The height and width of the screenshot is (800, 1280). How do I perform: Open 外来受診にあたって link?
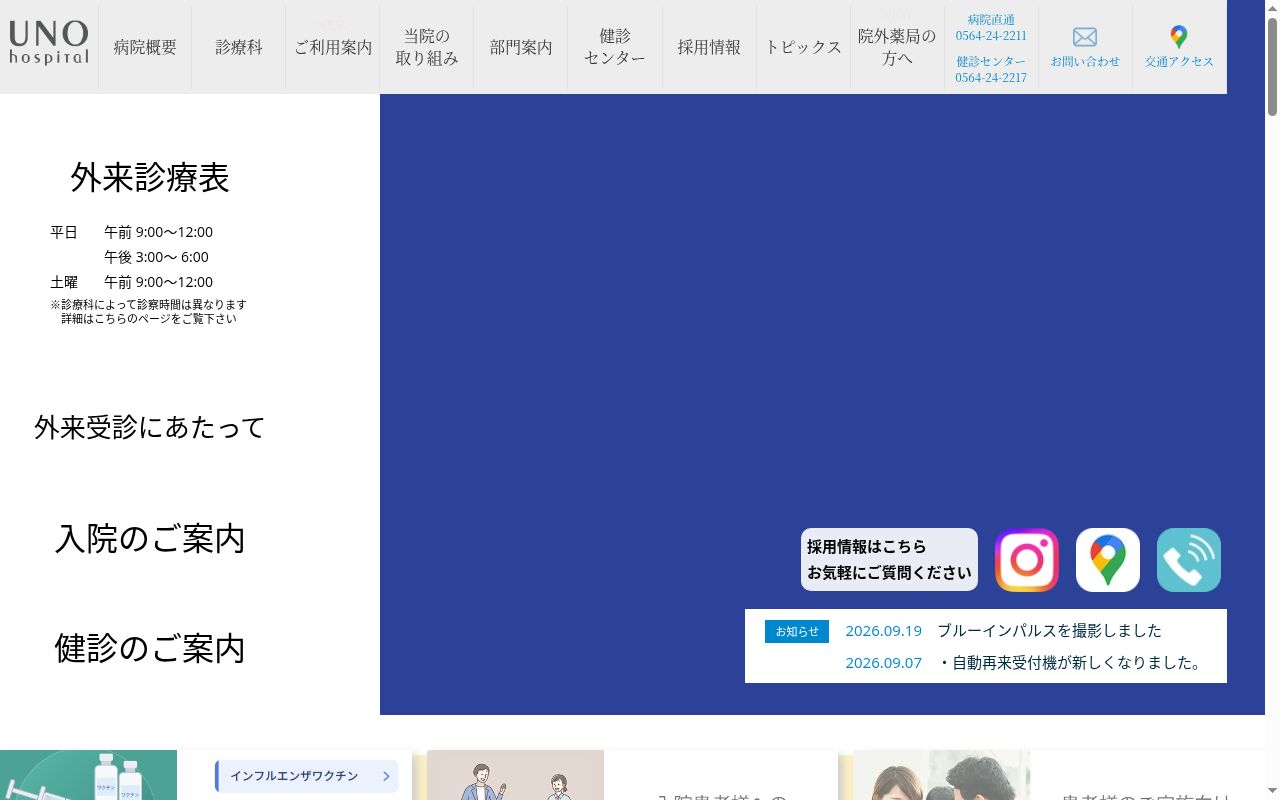[x=150, y=427]
